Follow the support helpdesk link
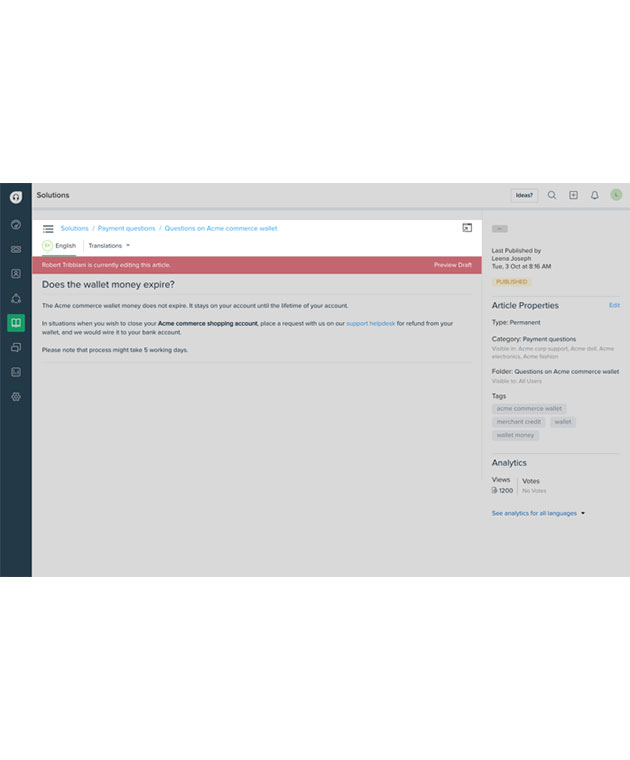 click(371, 323)
